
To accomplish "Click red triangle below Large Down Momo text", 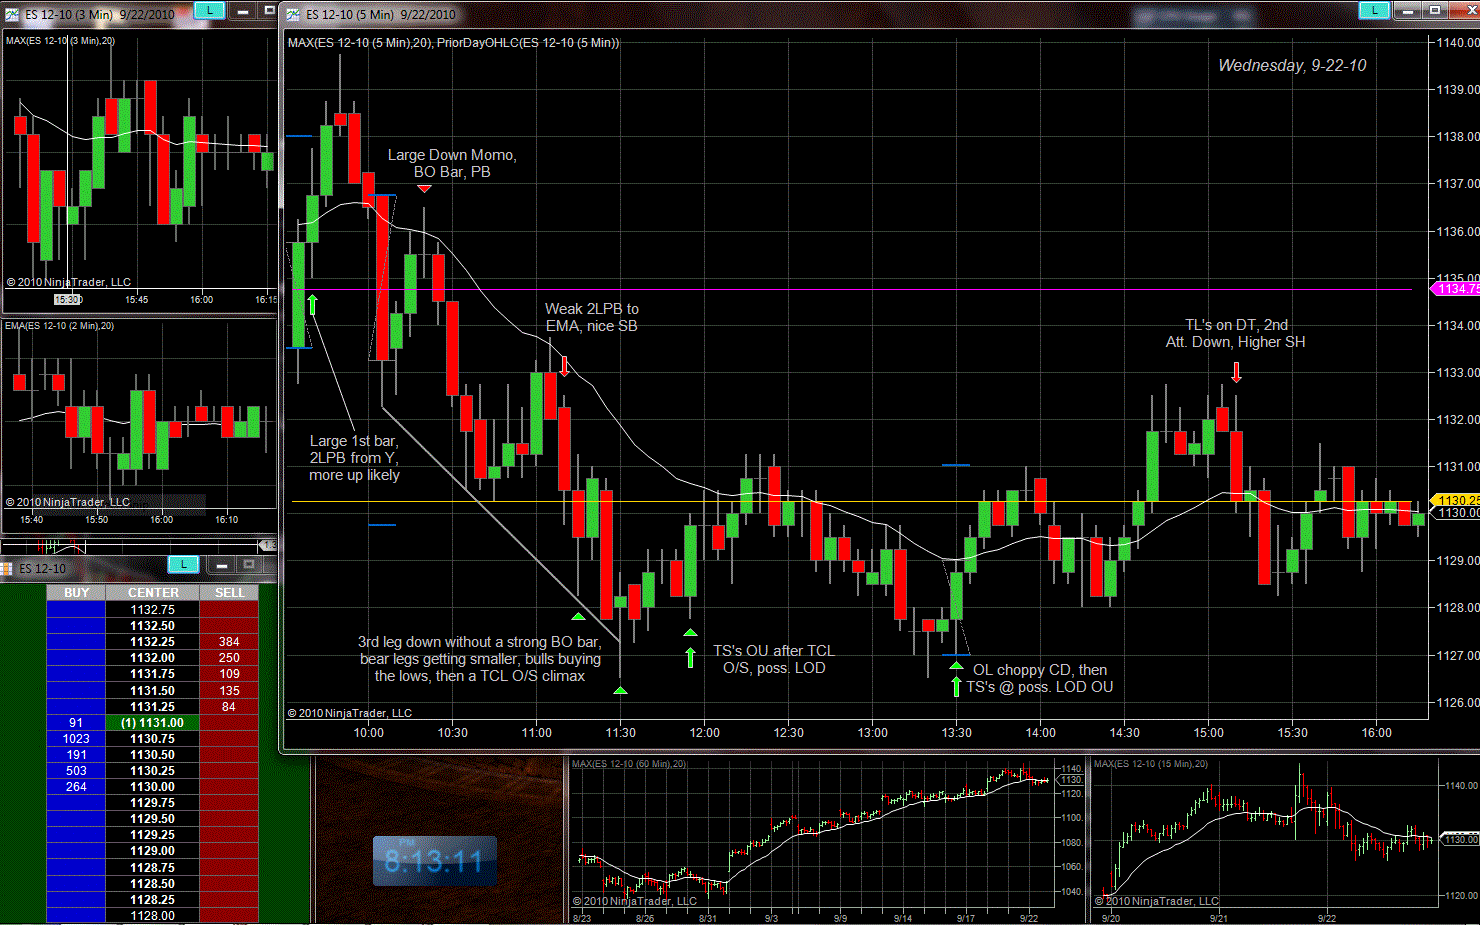I will pos(424,188).
